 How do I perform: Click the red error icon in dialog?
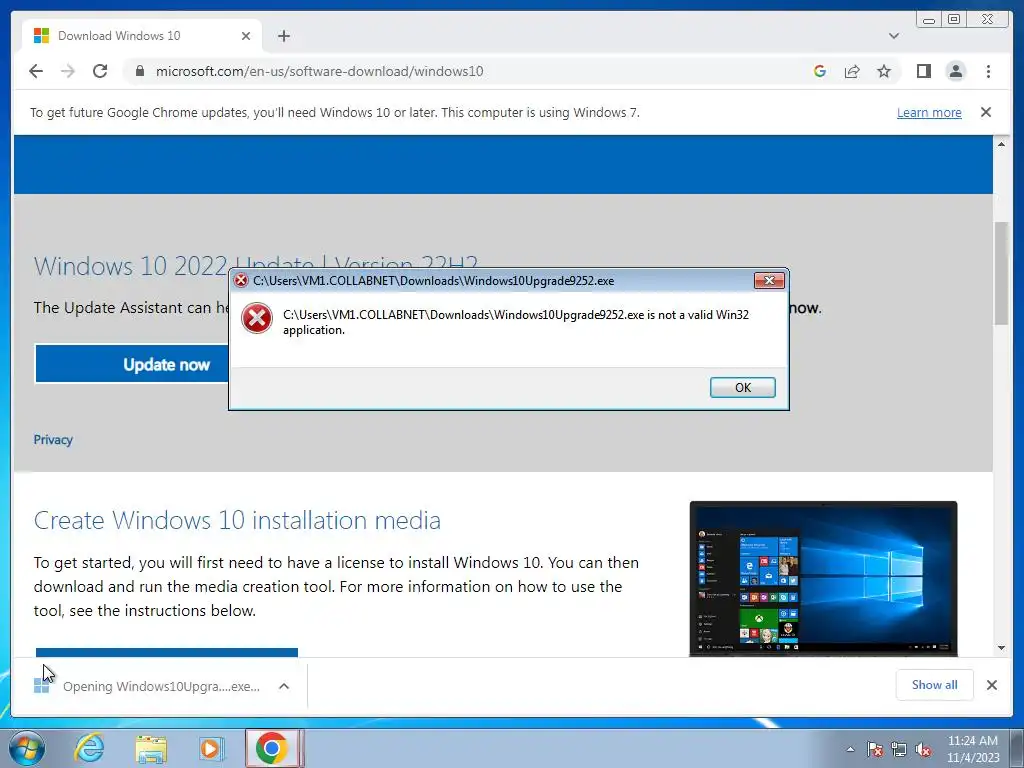(257, 319)
